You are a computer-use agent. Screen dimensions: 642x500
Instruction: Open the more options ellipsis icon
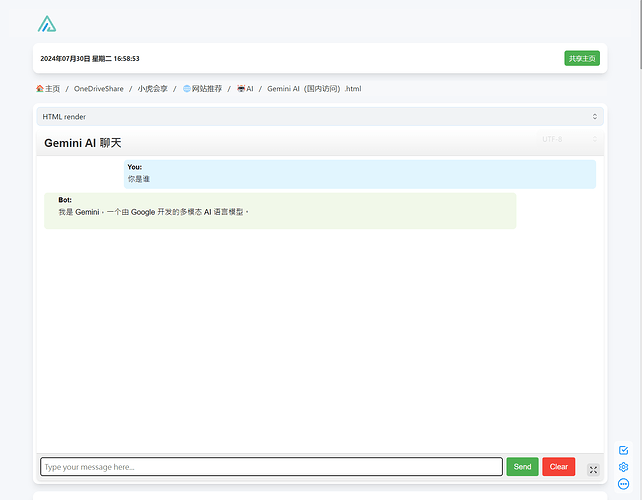(623, 484)
